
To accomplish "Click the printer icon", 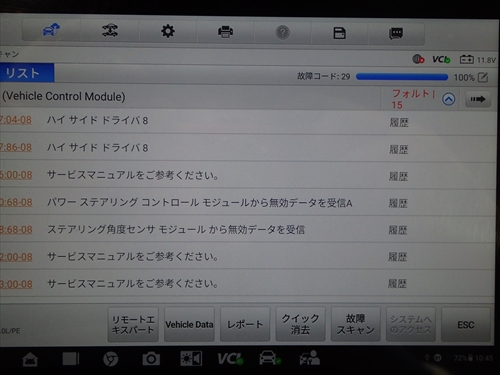I will coord(225,32).
